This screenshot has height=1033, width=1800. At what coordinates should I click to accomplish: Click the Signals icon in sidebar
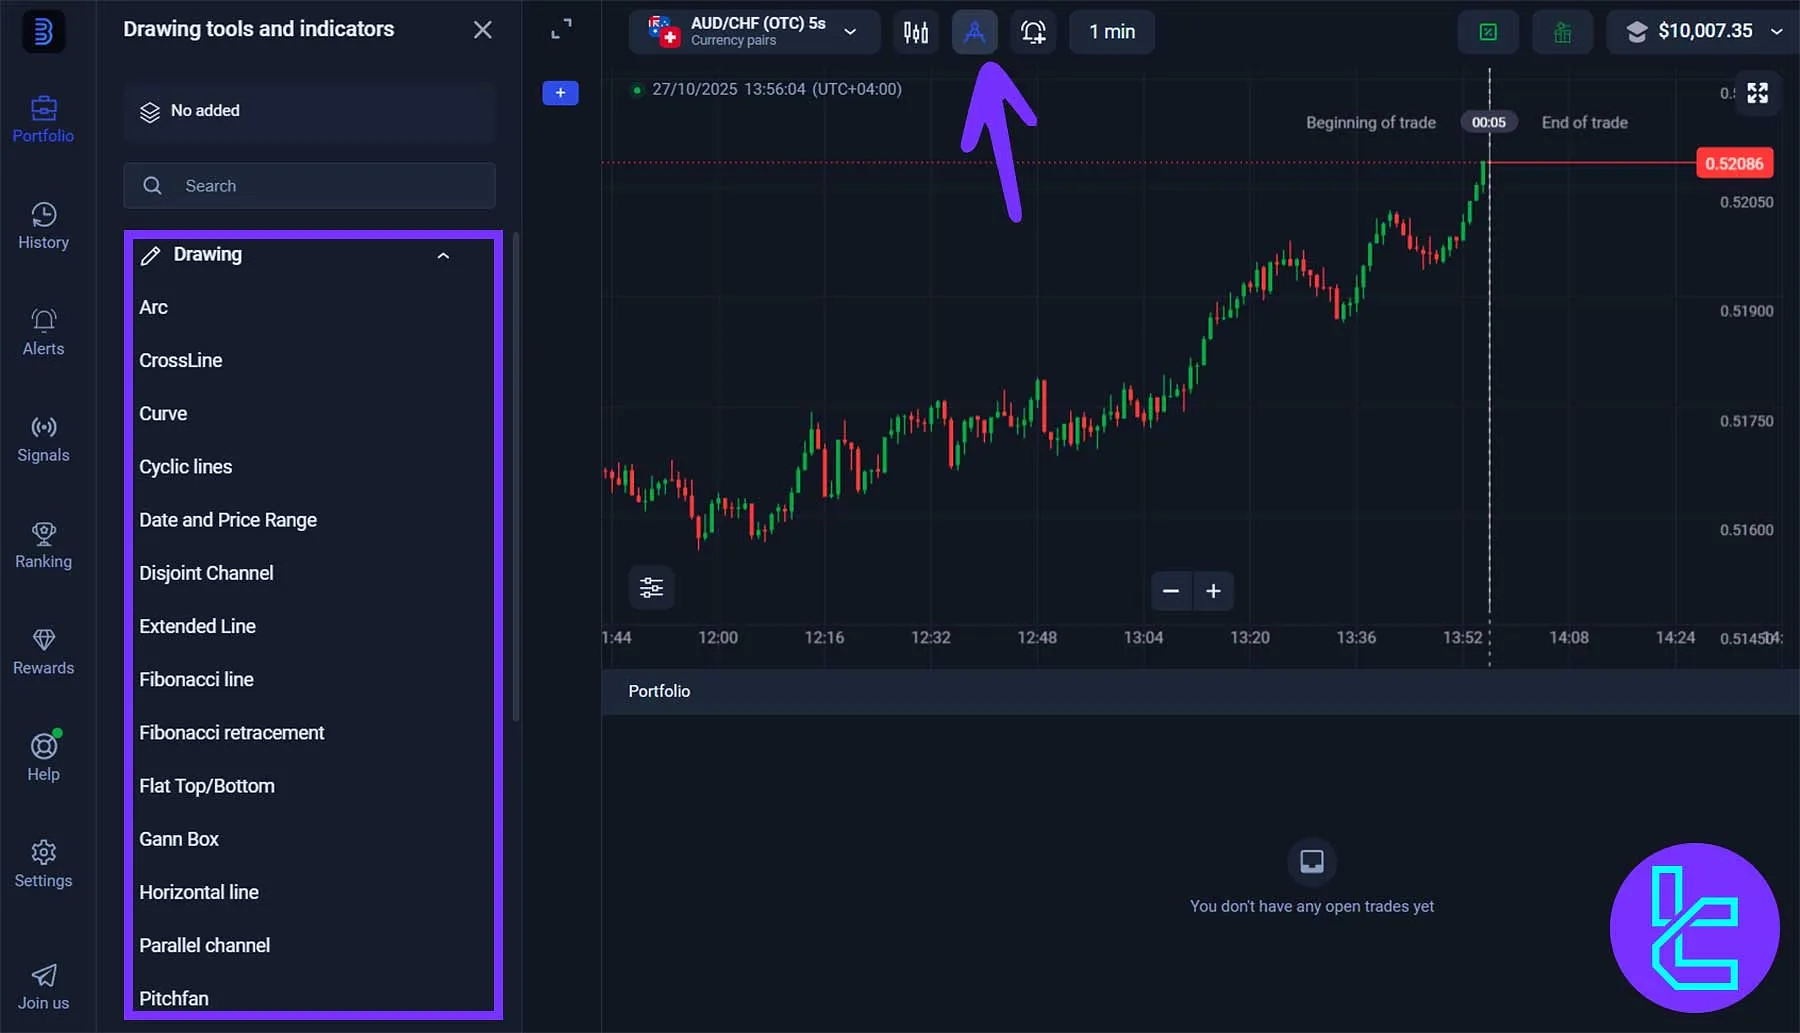click(43, 438)
